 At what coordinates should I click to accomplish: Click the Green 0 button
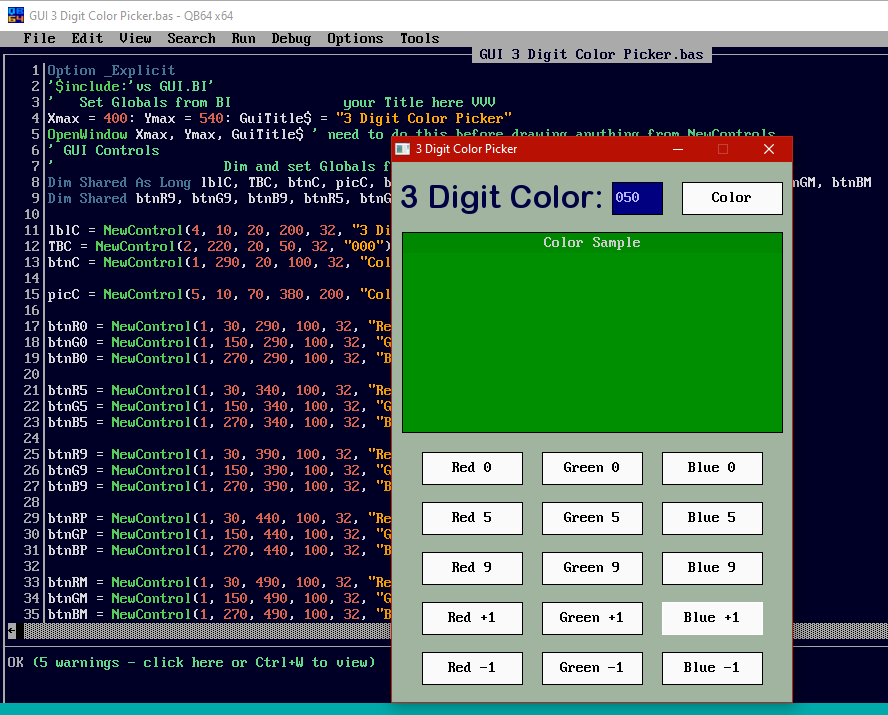pos(592,468)
